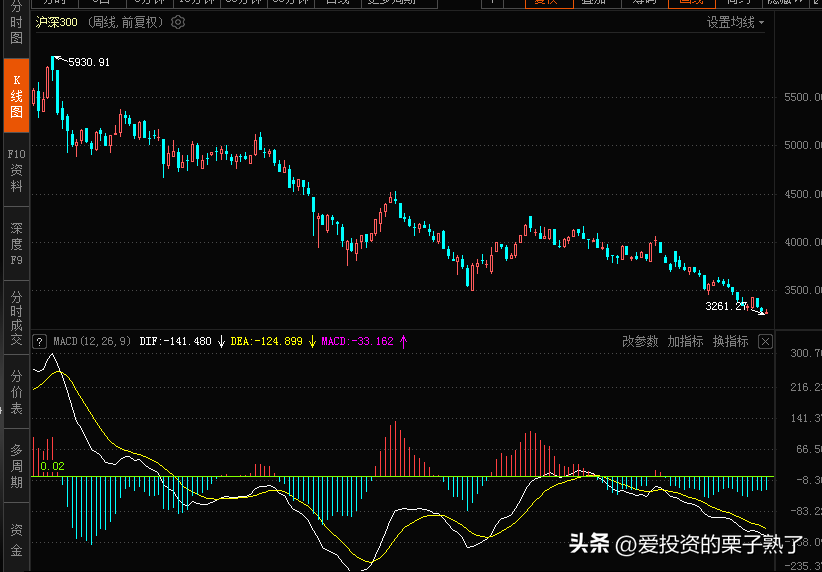
Task: Click the DIF:-141.480 value
Action: point(176,341)
